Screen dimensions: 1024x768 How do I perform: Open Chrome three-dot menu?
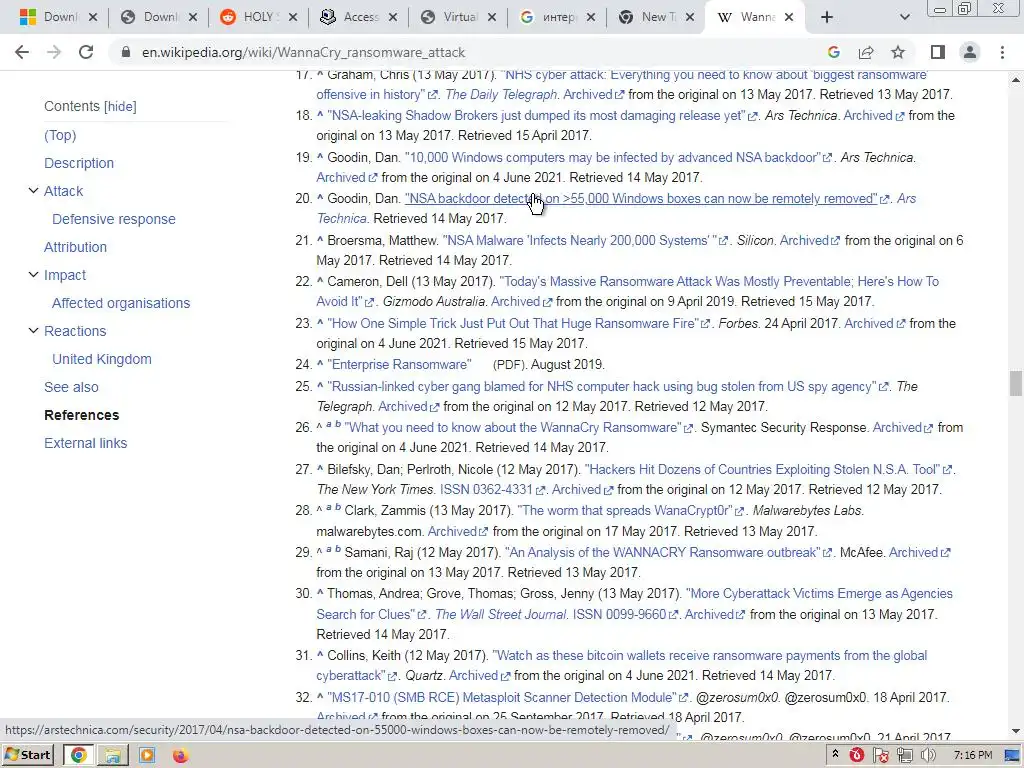pos(1002,52)
